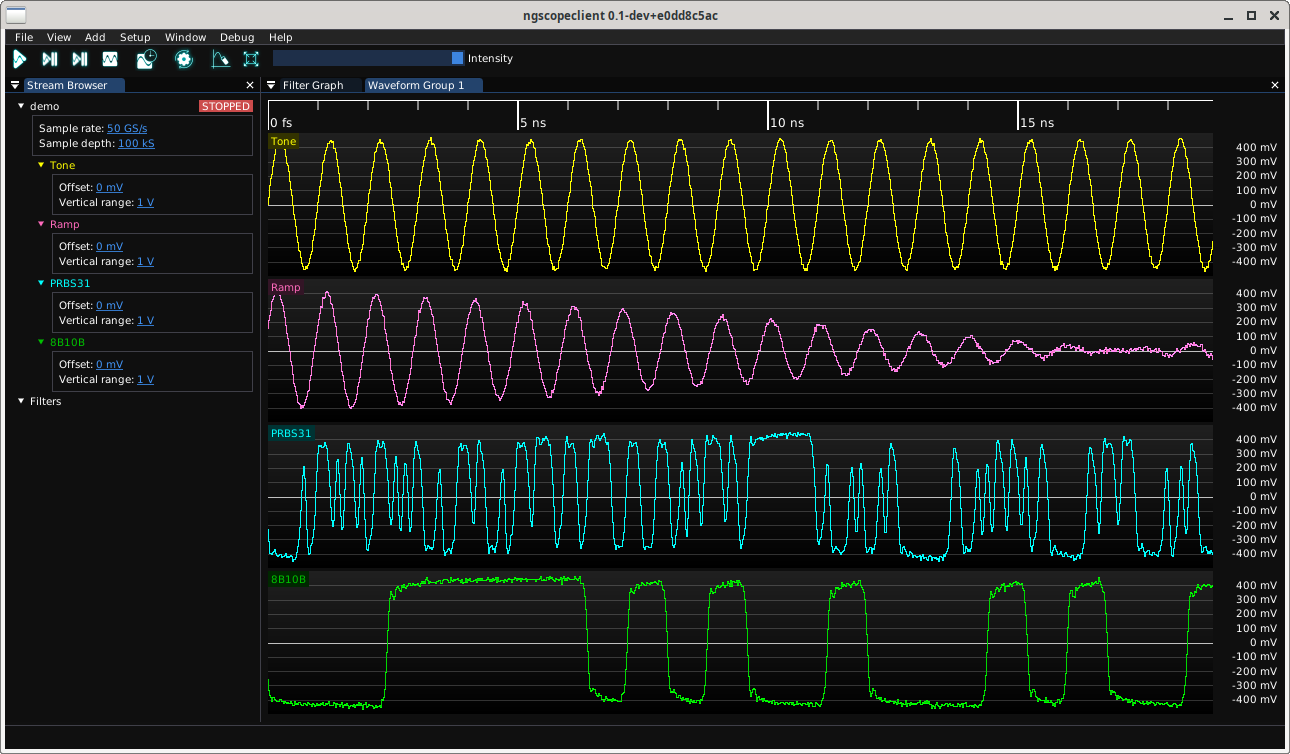This screenshot has height=754, width=1290.
Task: Click the 15 ns mark on the timeline
Action: click(1037, 123)
